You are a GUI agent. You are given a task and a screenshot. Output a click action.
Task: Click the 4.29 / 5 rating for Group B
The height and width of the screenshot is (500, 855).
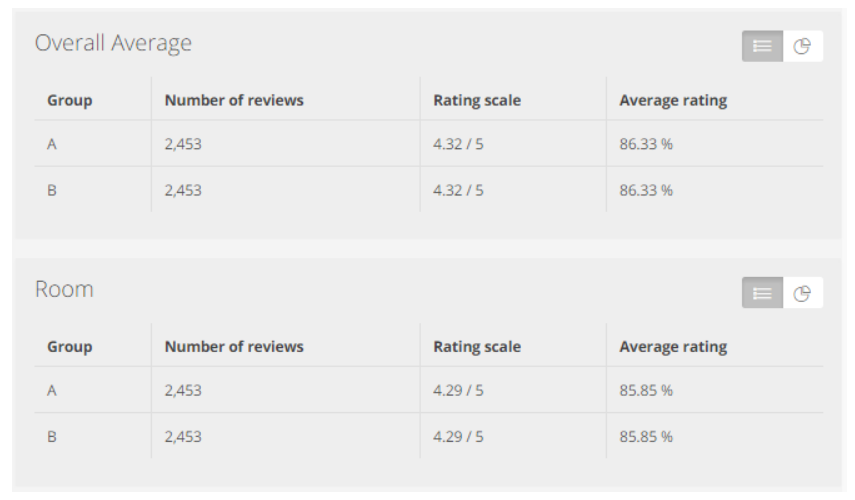pyautogui.click(x=458, y=436)
